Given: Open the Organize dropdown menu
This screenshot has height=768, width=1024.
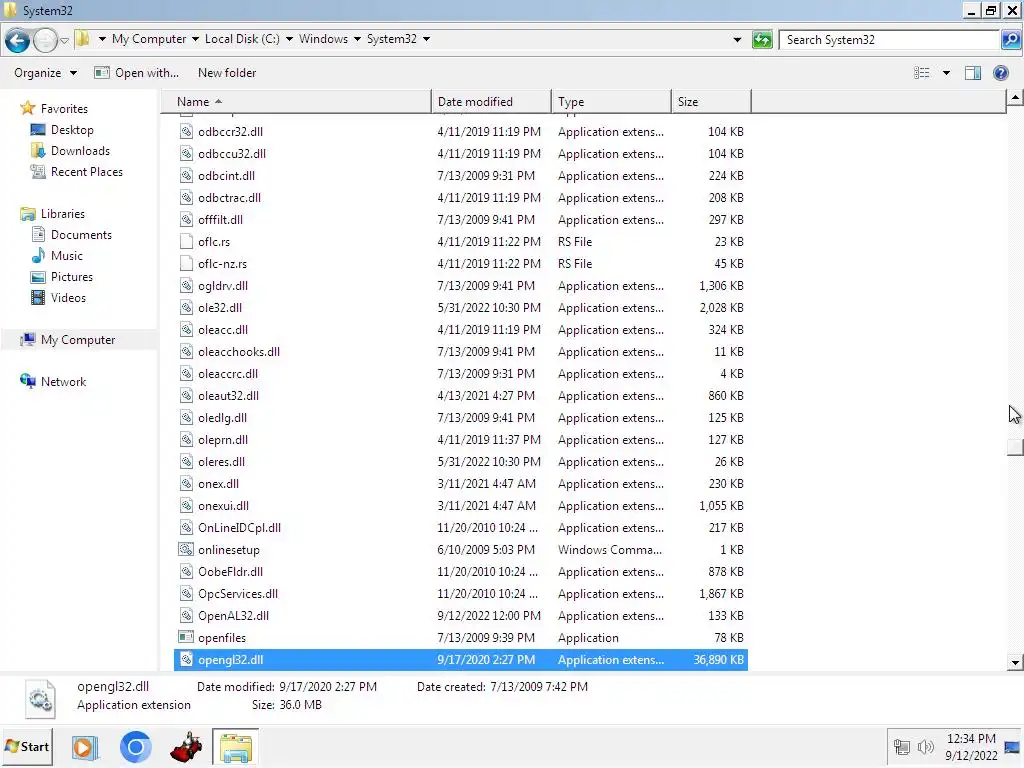Looking at the screenshot, I should pos(46,73).
